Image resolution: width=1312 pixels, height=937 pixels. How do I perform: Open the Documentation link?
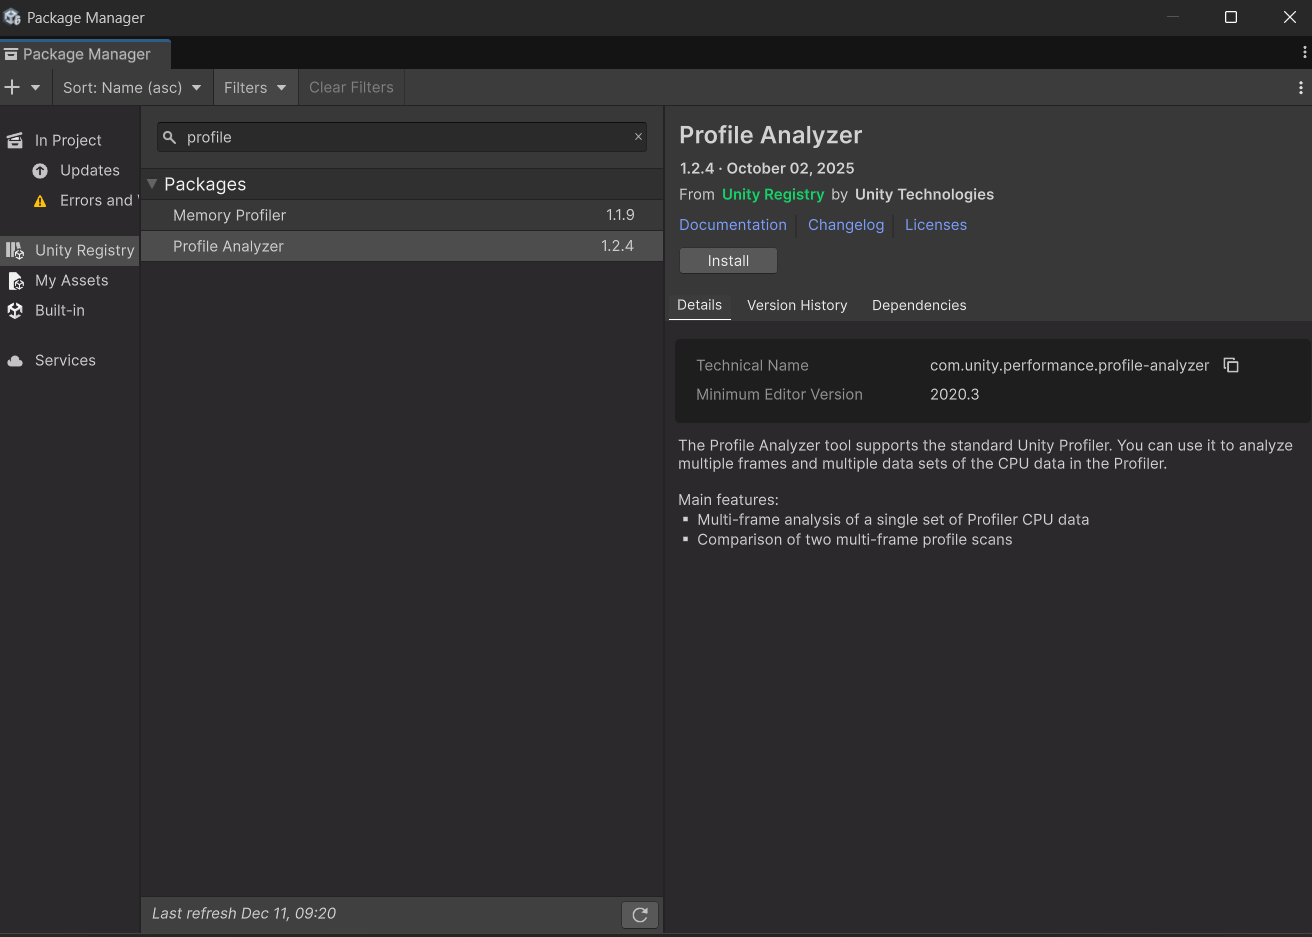[733, 225]
